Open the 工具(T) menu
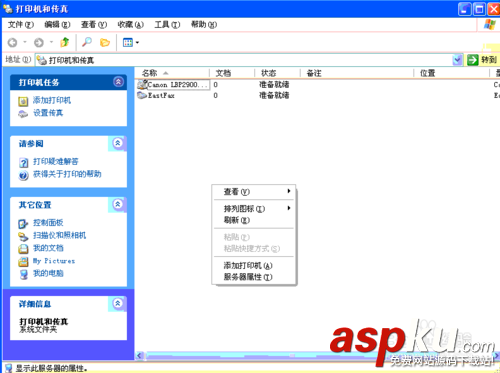Viewport: 500px width, 373px height. [167, 25]
